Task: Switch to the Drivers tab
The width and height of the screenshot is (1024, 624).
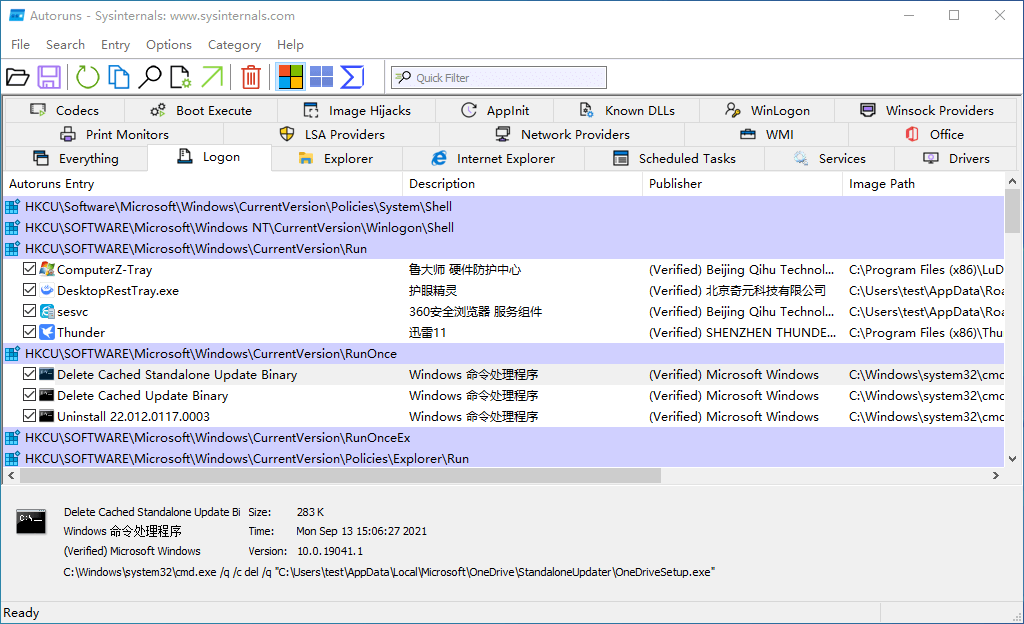Action: click(956, 159)
